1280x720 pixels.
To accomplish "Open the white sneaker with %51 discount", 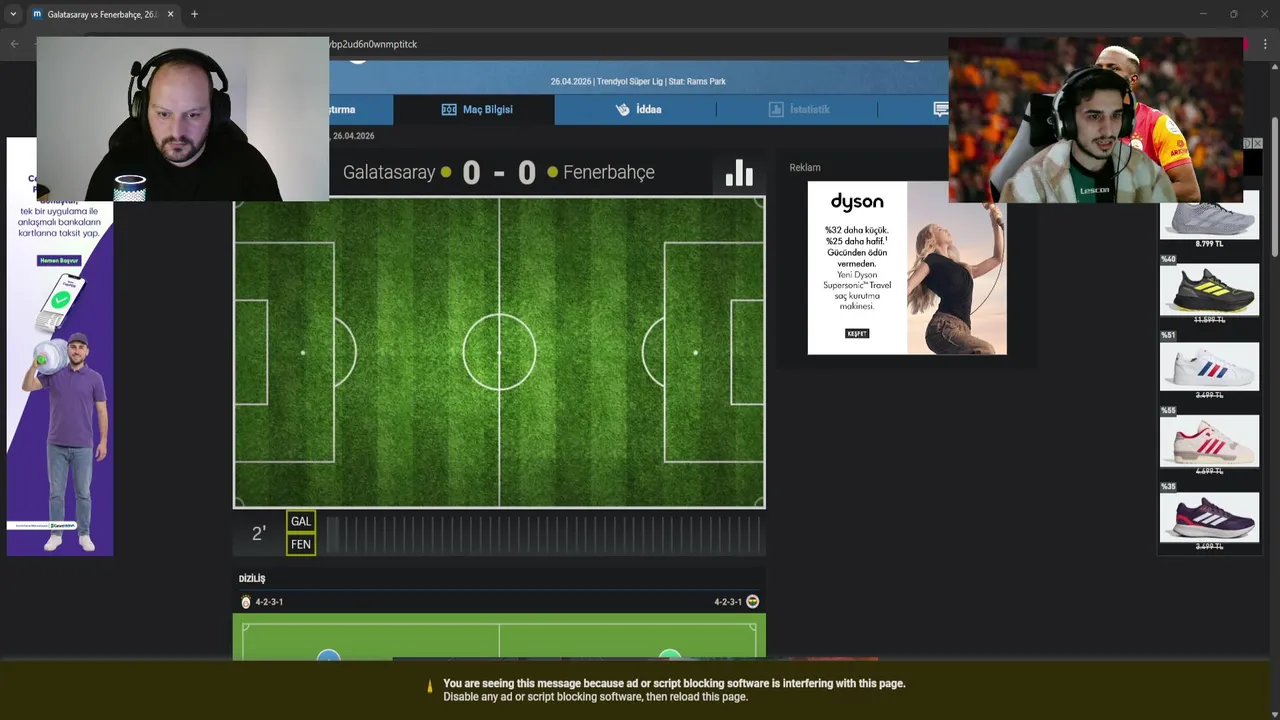I will (x=1209, y=366).
